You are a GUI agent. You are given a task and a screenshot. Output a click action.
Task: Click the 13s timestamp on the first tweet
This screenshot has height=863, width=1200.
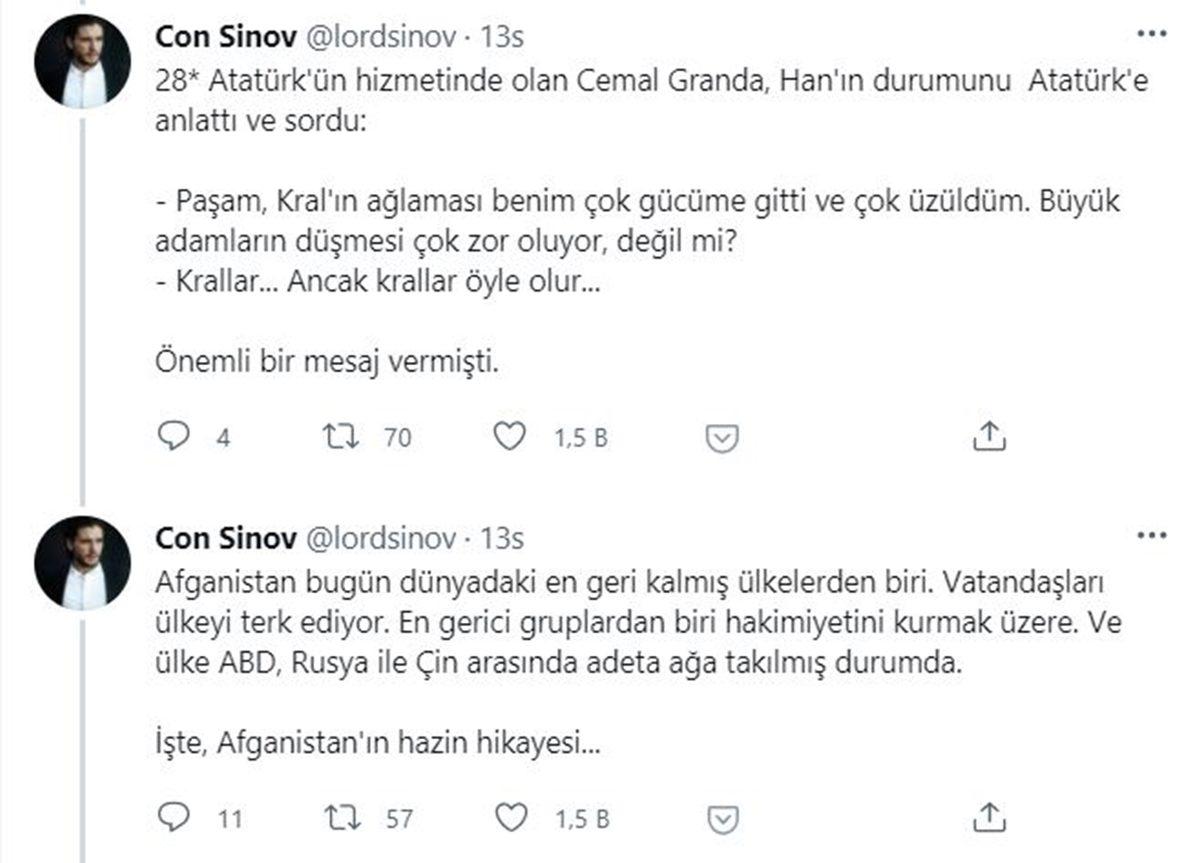505,36
